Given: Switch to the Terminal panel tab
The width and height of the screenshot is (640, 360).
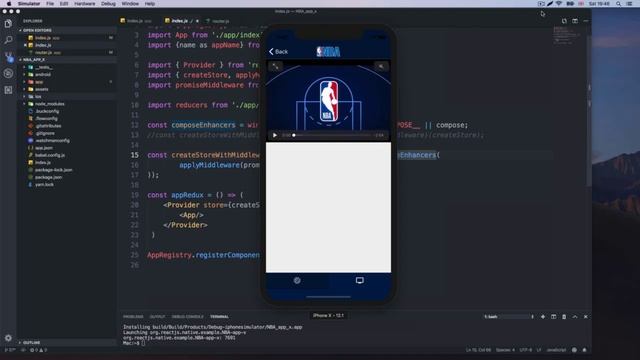Looking at the screenshot, I should (x=219, y=317).
